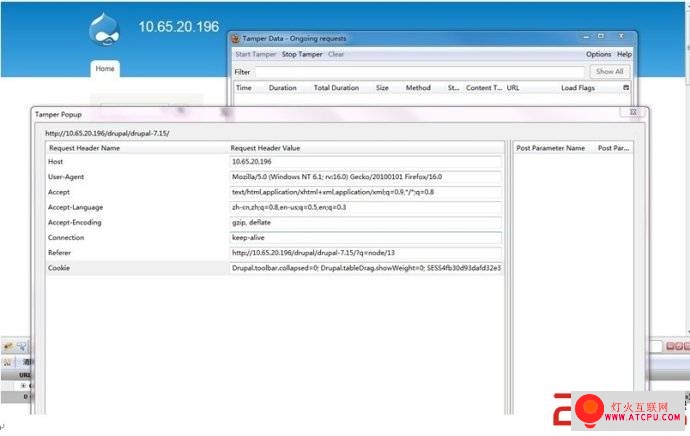Click the Drupal drop logo
Image resolution: width=690 pixels, height=436 pixels.
click(x=104, y=29)
